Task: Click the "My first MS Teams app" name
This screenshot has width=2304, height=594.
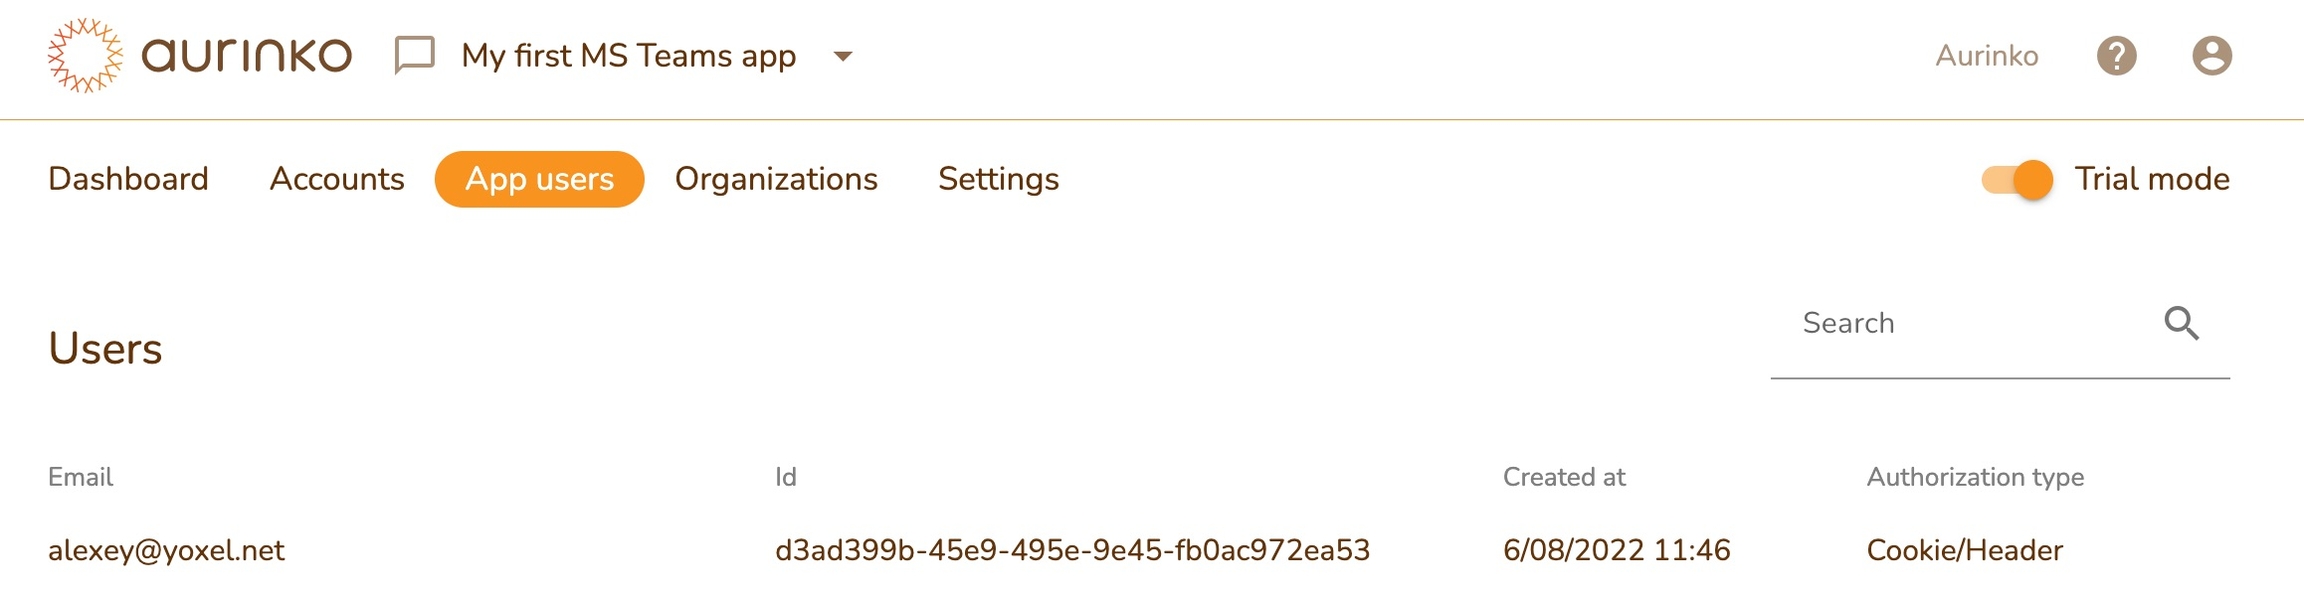Action: tap(628, 56)
